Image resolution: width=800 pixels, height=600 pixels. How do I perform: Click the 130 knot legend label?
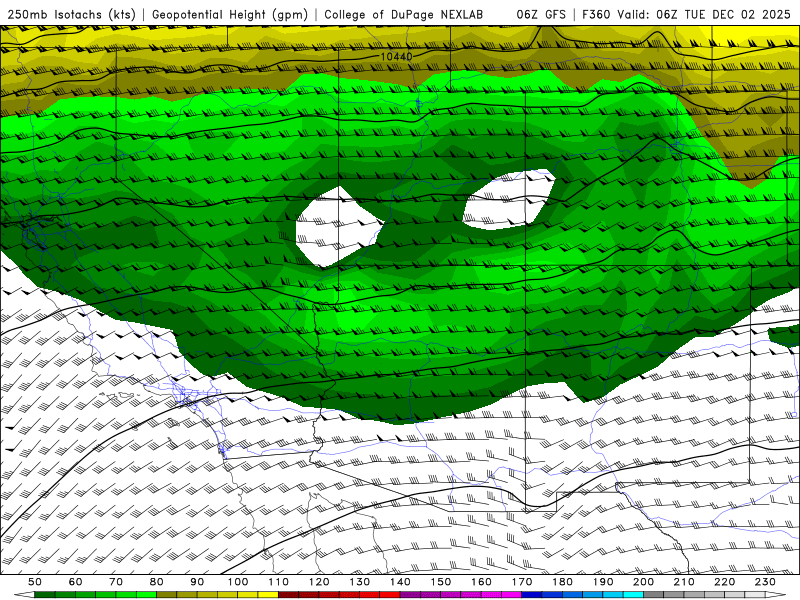pos(360,582)
